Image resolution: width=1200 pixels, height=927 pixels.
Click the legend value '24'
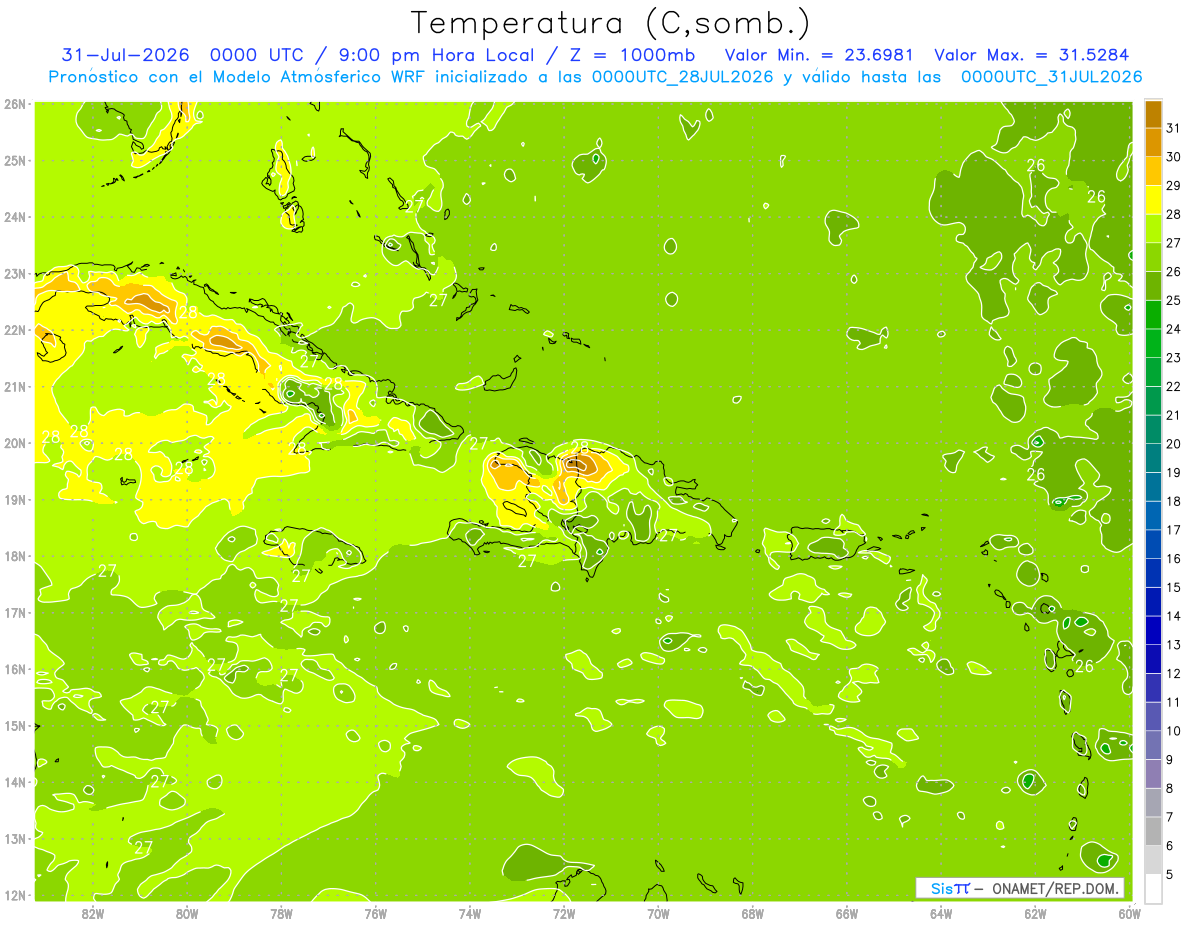(1173, 329)
